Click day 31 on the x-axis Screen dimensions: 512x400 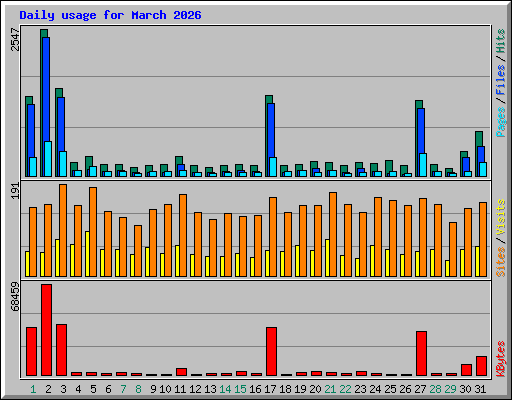coord(480,389)
